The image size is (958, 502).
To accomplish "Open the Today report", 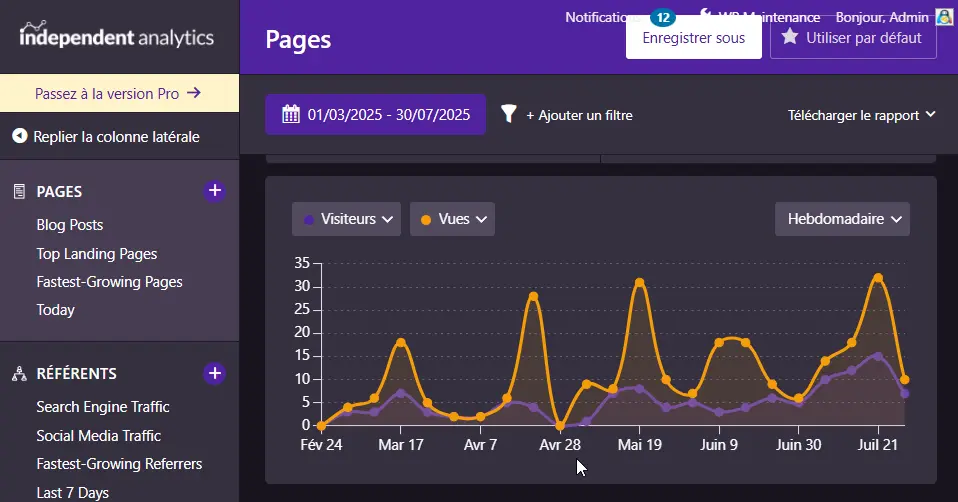I will (x=55, y=310).
